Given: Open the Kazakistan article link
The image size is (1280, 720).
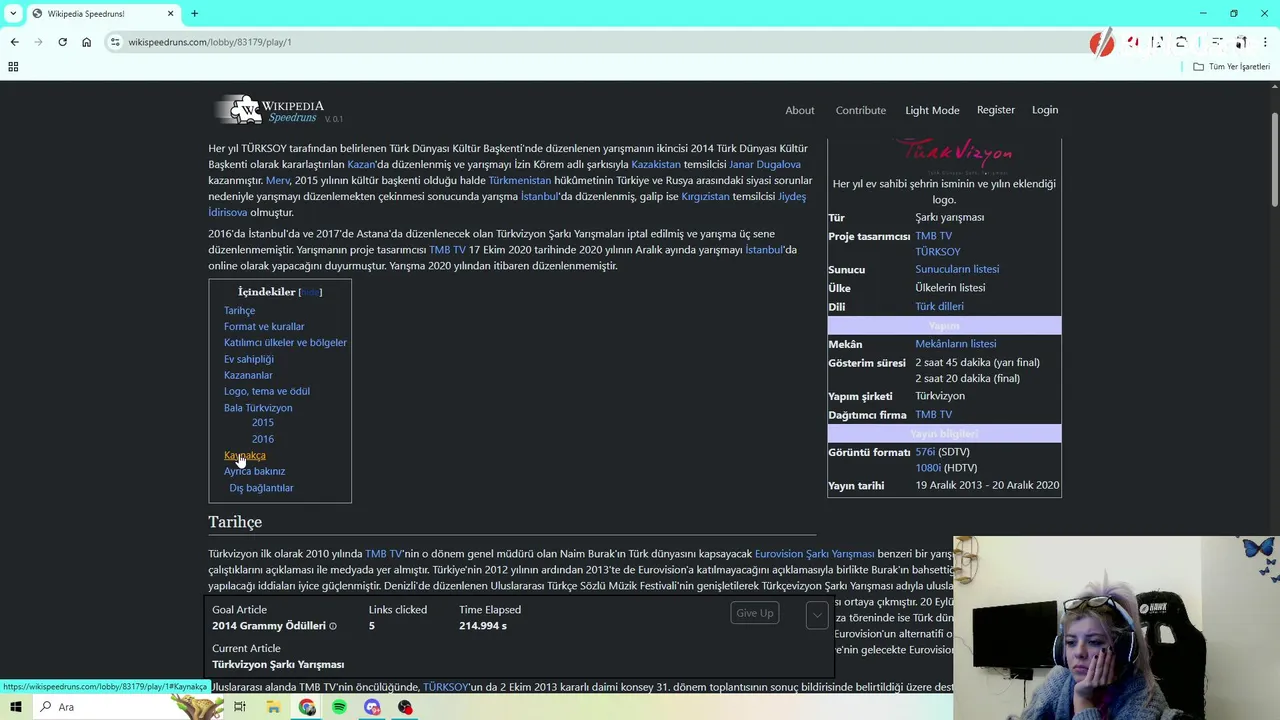Looking at the screenshot, I should pos(655,164).
